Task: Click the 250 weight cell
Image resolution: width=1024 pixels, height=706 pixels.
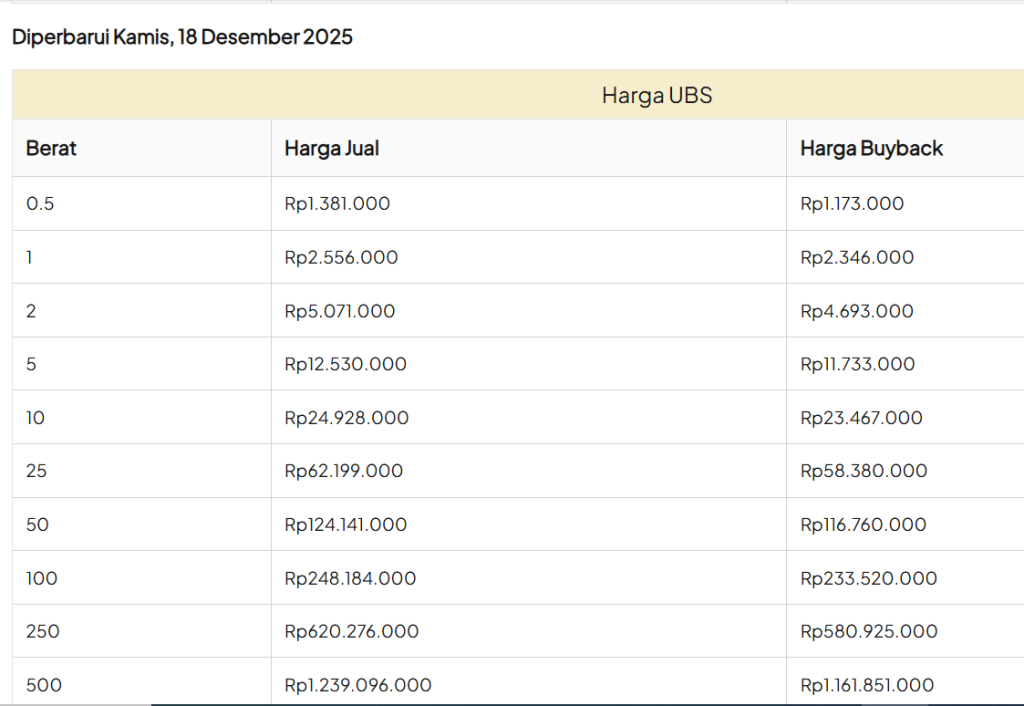Action: pyautogui.click(x=43, y=632)
